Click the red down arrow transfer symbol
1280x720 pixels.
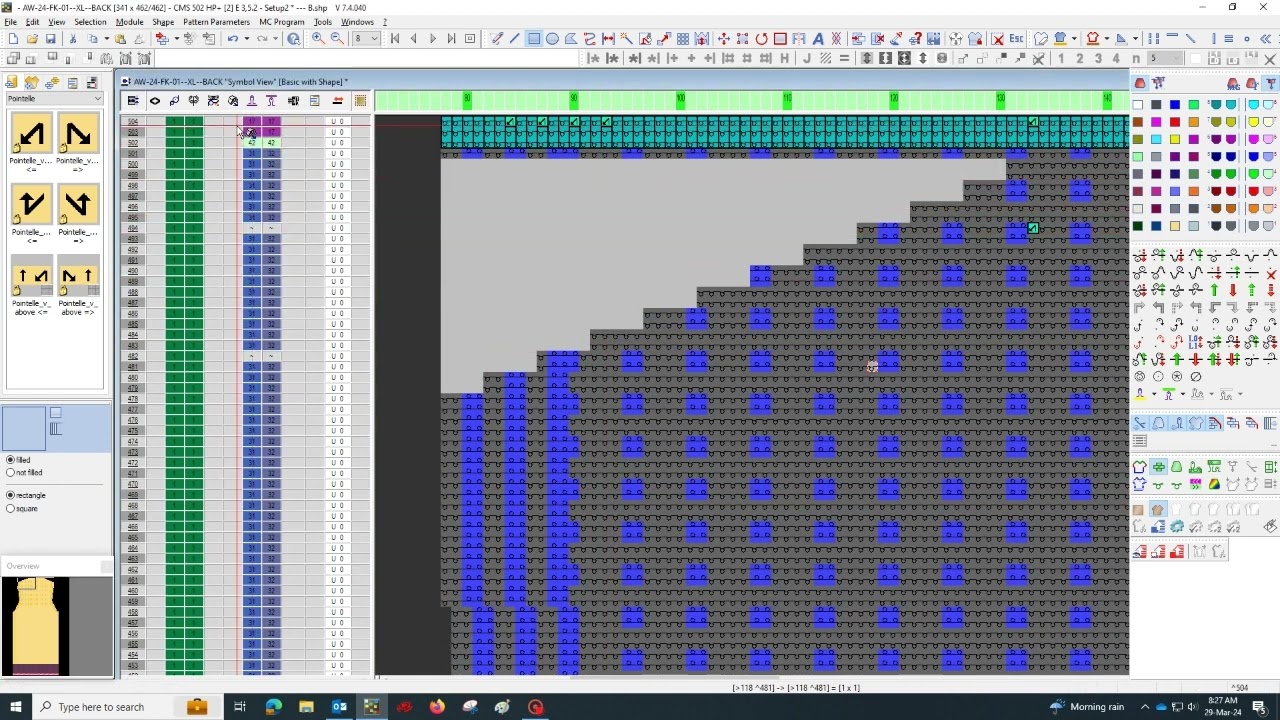[x=1233, y=290]
